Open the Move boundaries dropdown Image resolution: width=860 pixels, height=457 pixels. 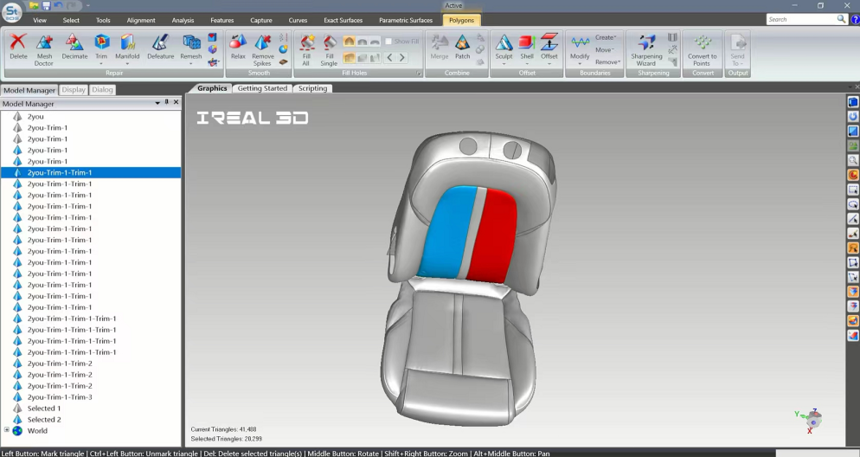(603, 50)
